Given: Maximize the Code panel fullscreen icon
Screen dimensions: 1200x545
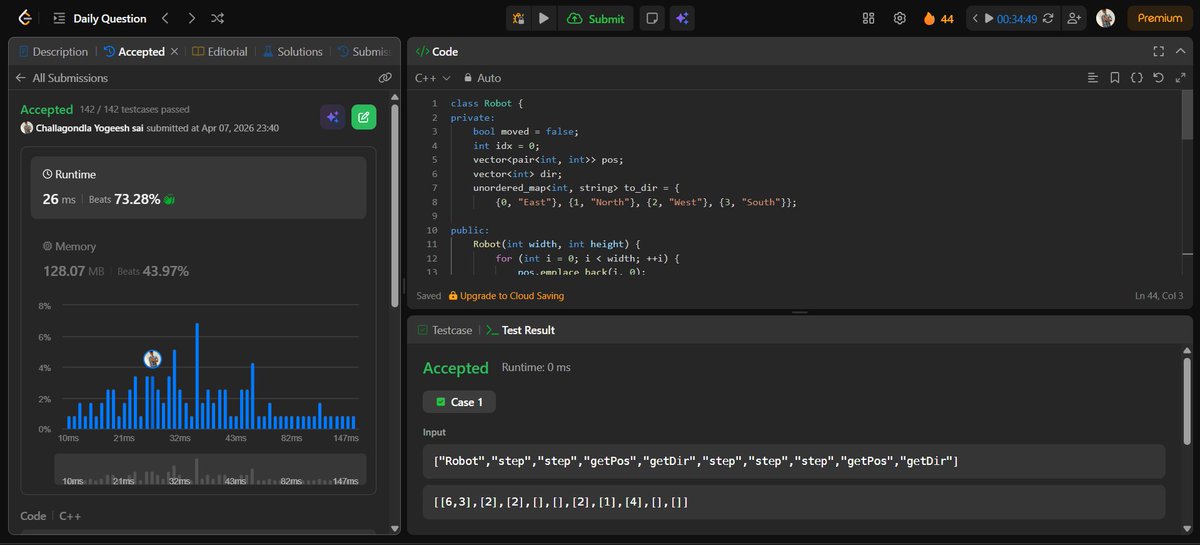Looking at the screenshot, I should click(1158, 51).
